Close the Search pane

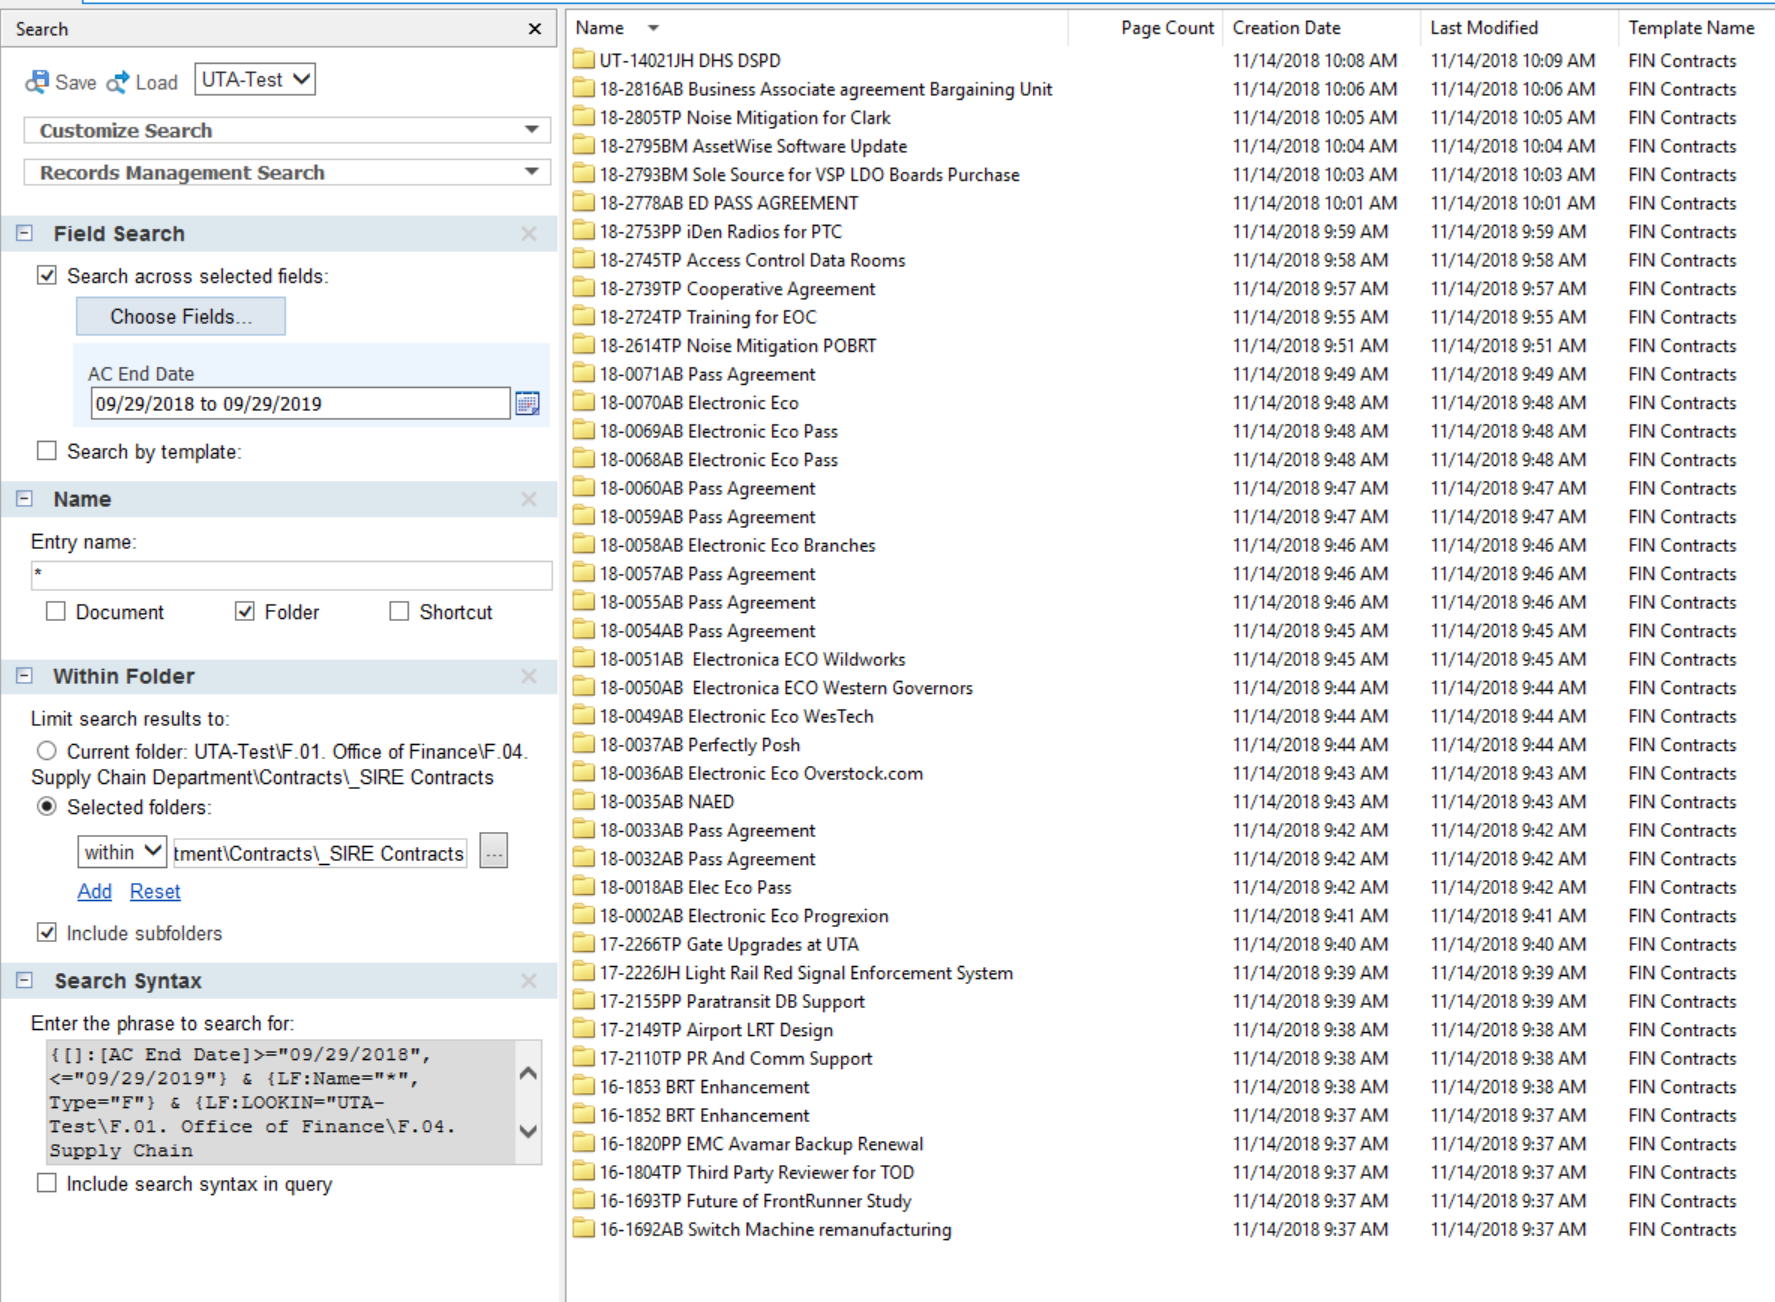pyautogui.click(x=535, y=29)
